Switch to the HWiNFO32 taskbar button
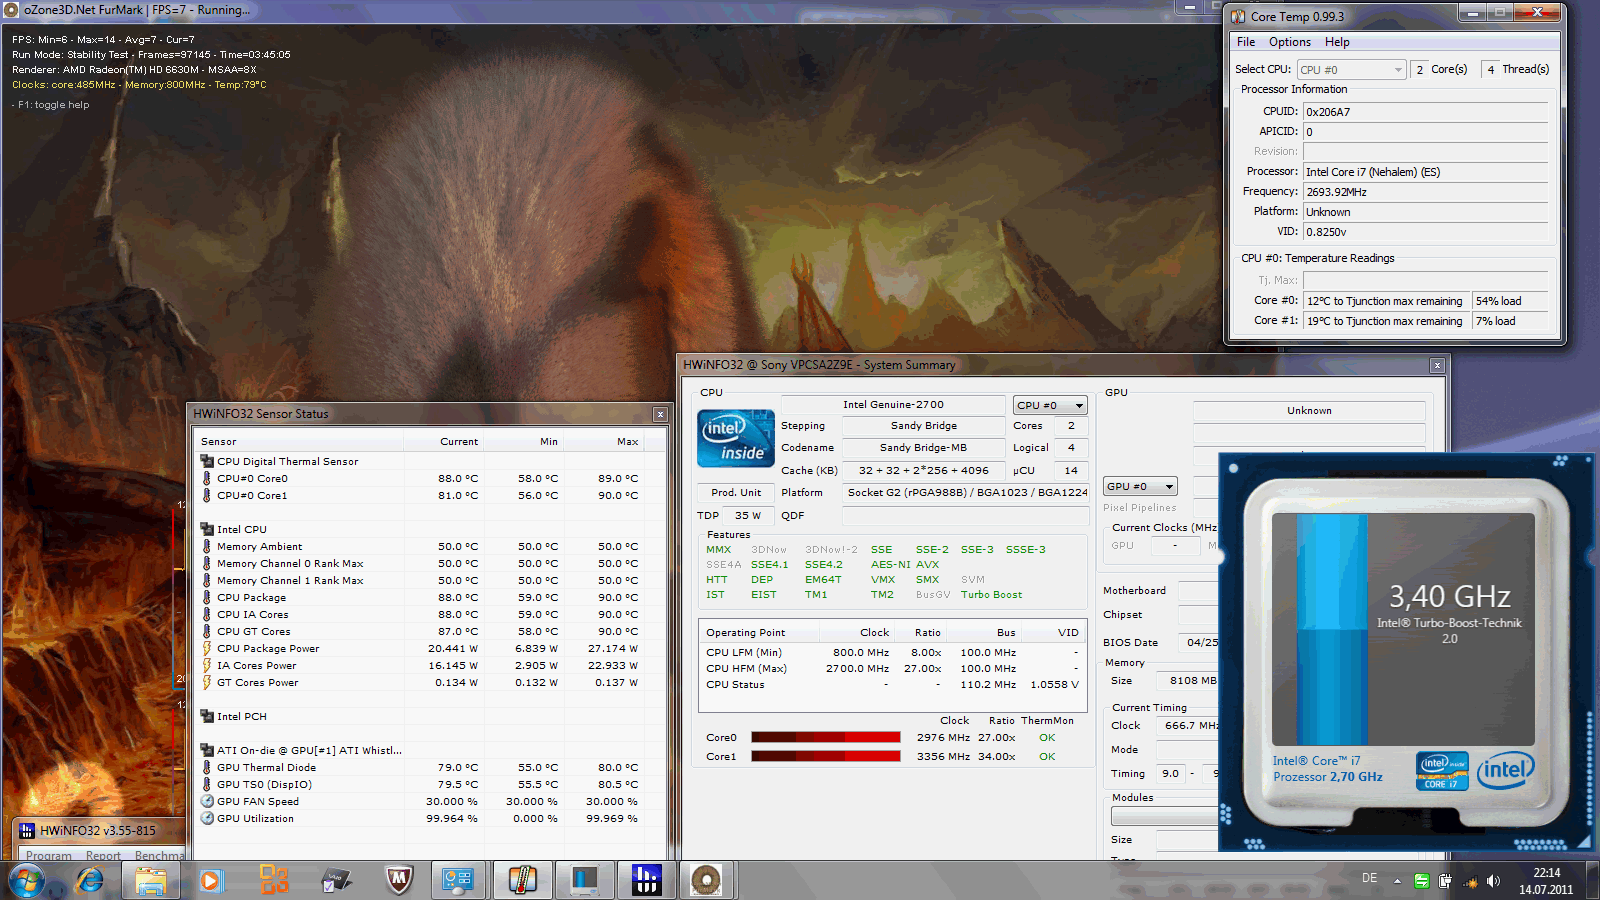 point(646,880)
